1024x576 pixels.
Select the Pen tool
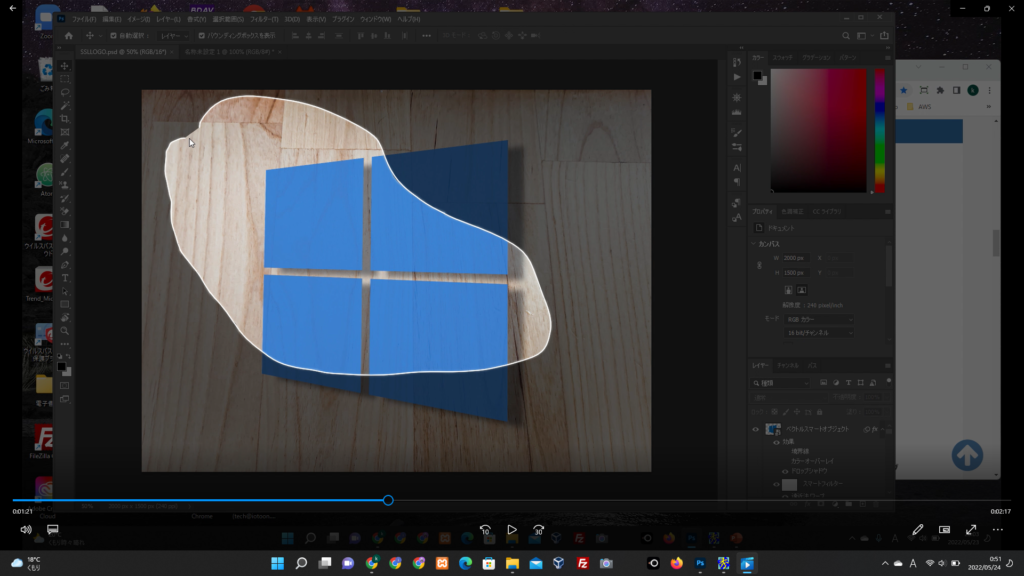click(x=65, y=264)
